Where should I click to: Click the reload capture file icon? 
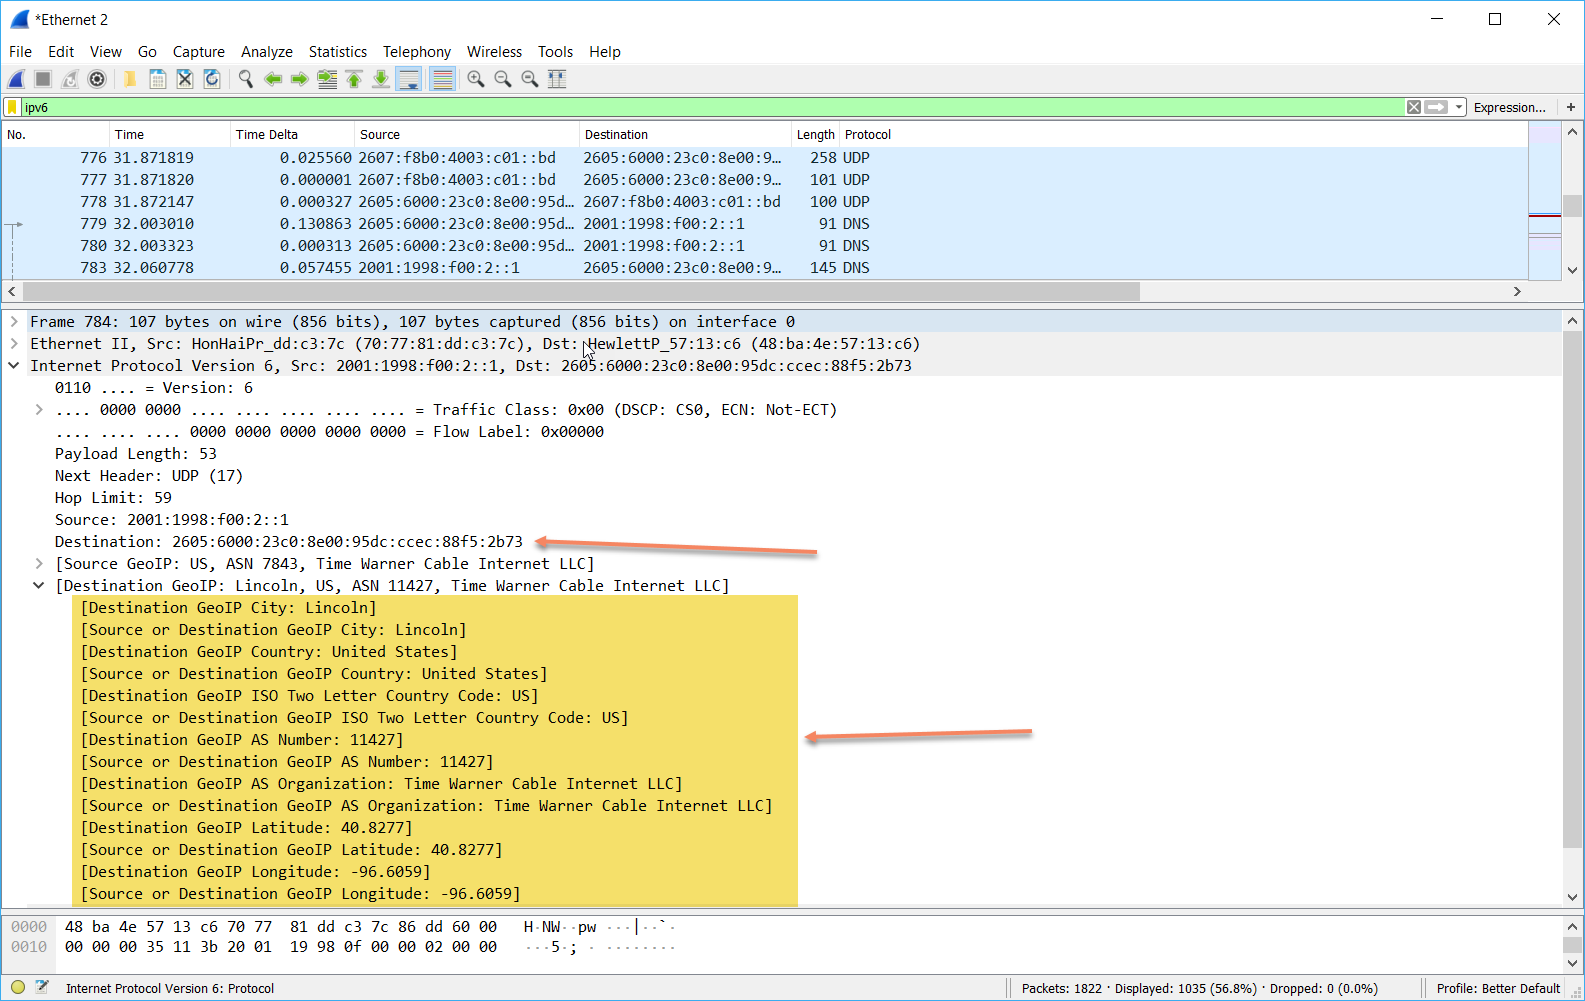pyautogui.click(x=212, y=79)
